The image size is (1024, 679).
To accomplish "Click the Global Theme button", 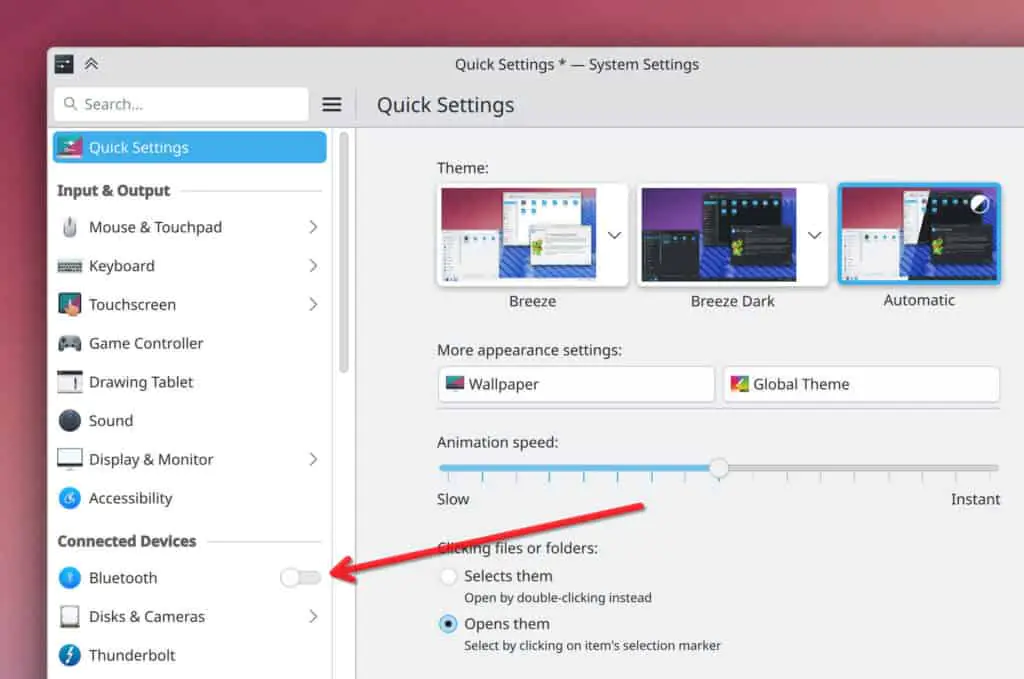I will (x=860, y=384).
